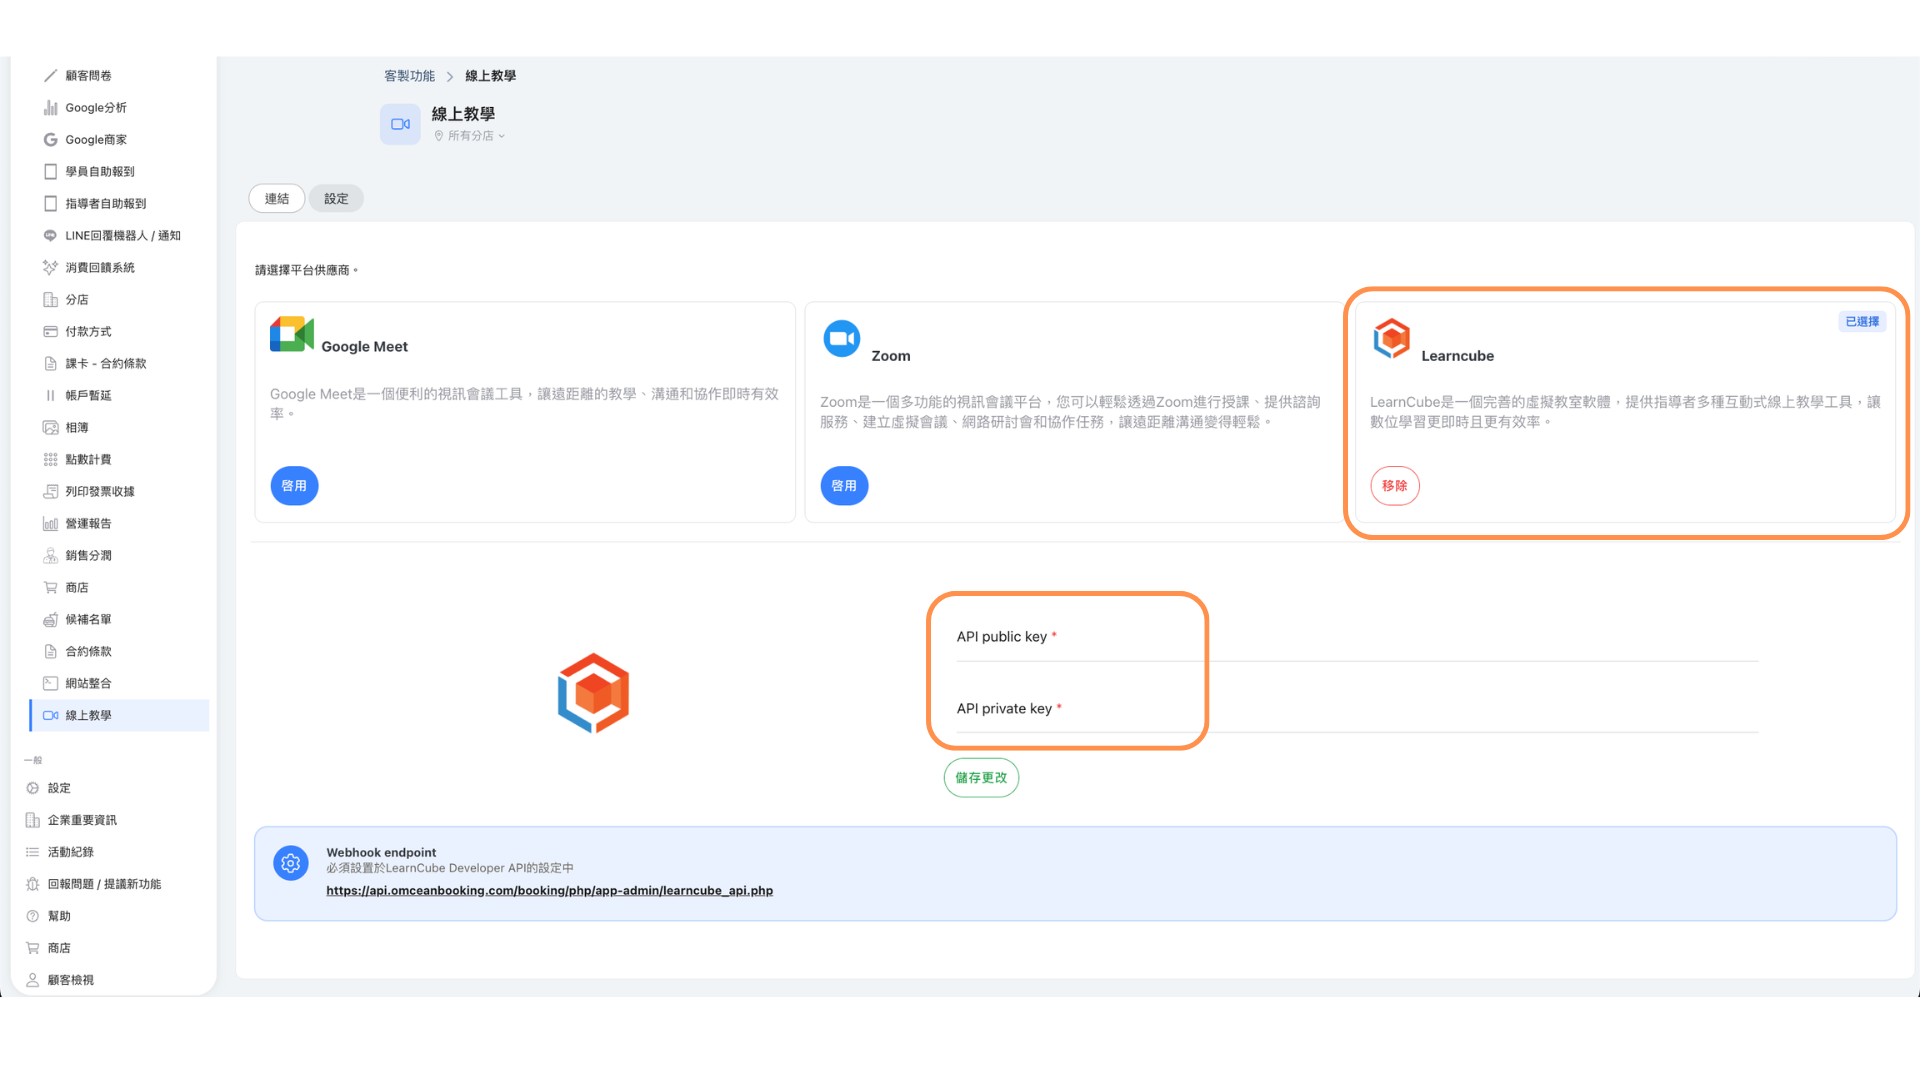Click the 學員自助報到 sidebar icon
Viewport: 1920px width, 1080px height.
tap(50, 172)
